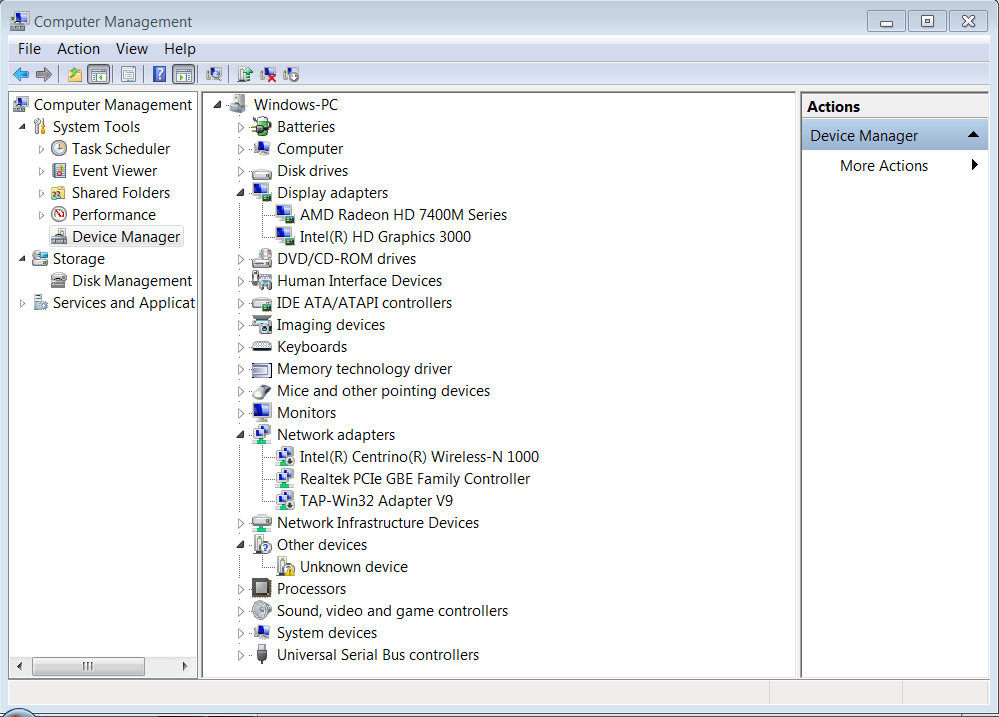The height and width of the screenshot is (717, 999).
Task: Click Unknown device warning icon
Action: 285,567
